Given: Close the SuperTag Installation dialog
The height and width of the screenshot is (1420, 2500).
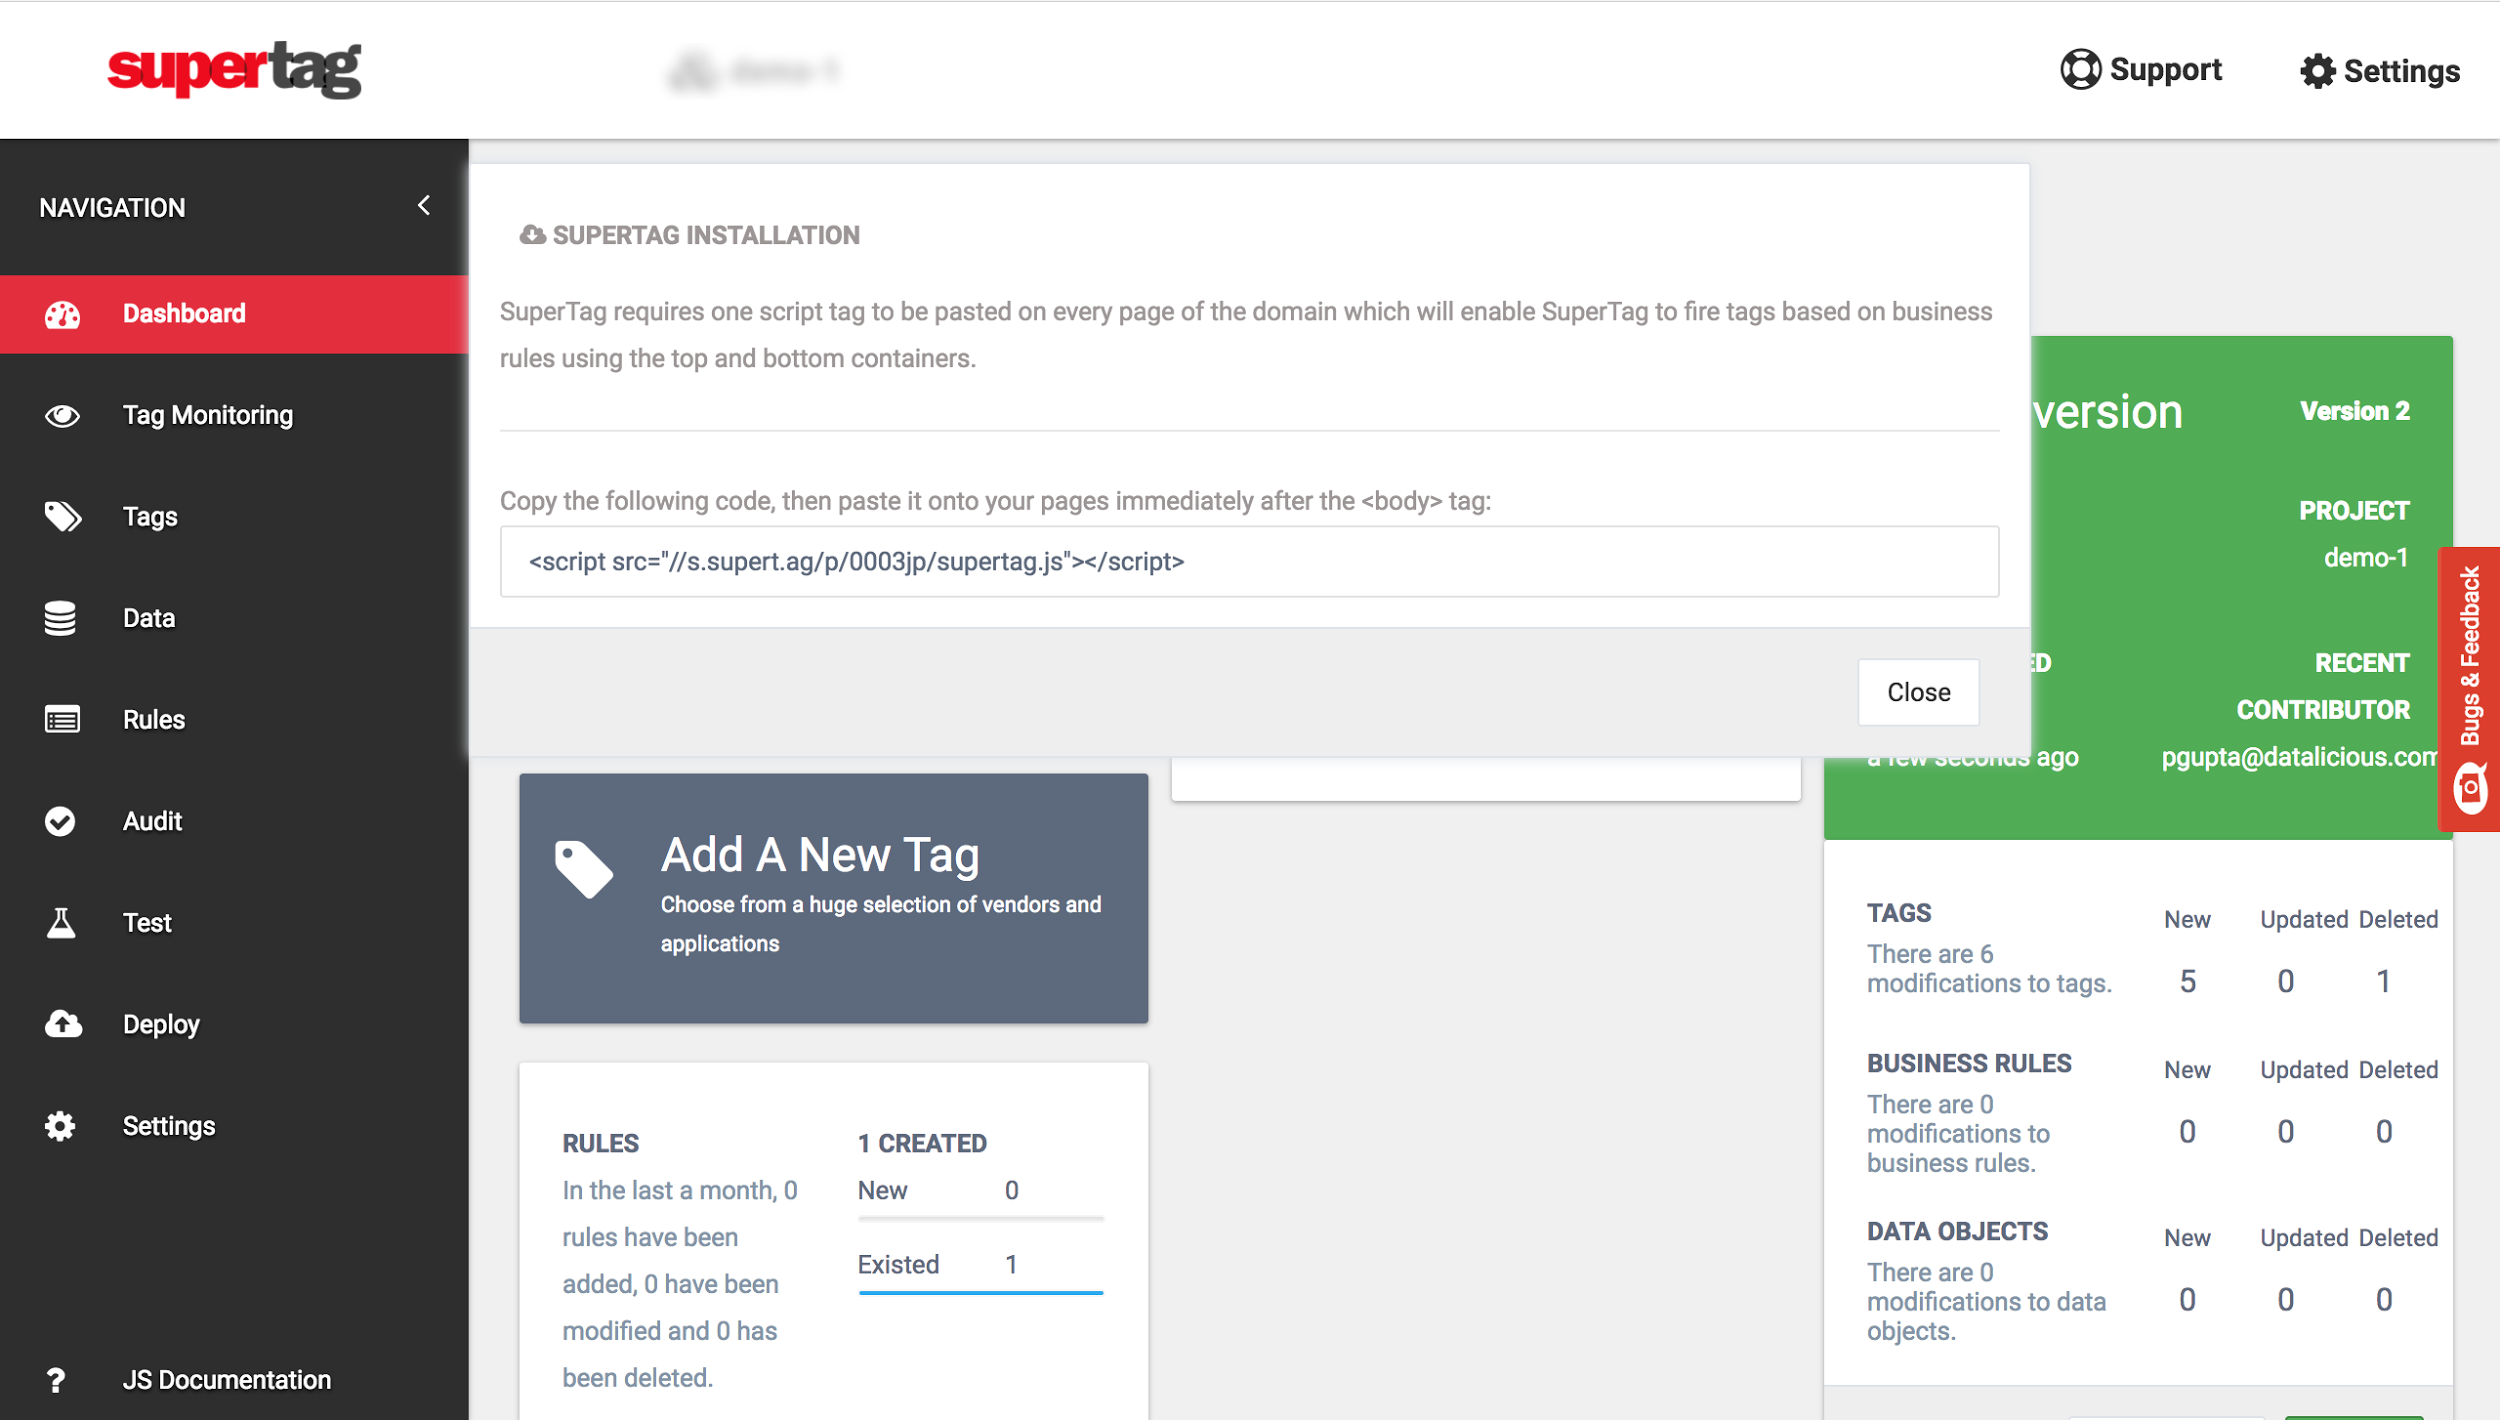Looking at the screenshot, I should [1918, 692].
